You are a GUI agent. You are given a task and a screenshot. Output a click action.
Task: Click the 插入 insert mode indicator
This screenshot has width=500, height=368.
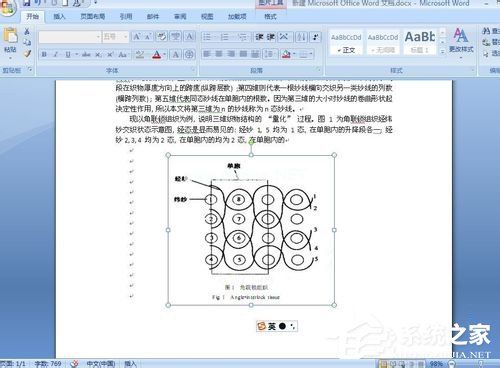tap(130, 364)
